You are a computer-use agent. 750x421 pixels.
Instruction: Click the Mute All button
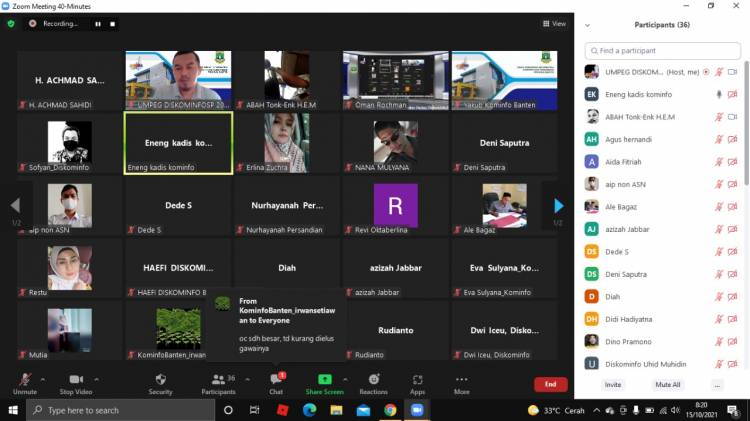pyautogui.click(x=668, y=385)
